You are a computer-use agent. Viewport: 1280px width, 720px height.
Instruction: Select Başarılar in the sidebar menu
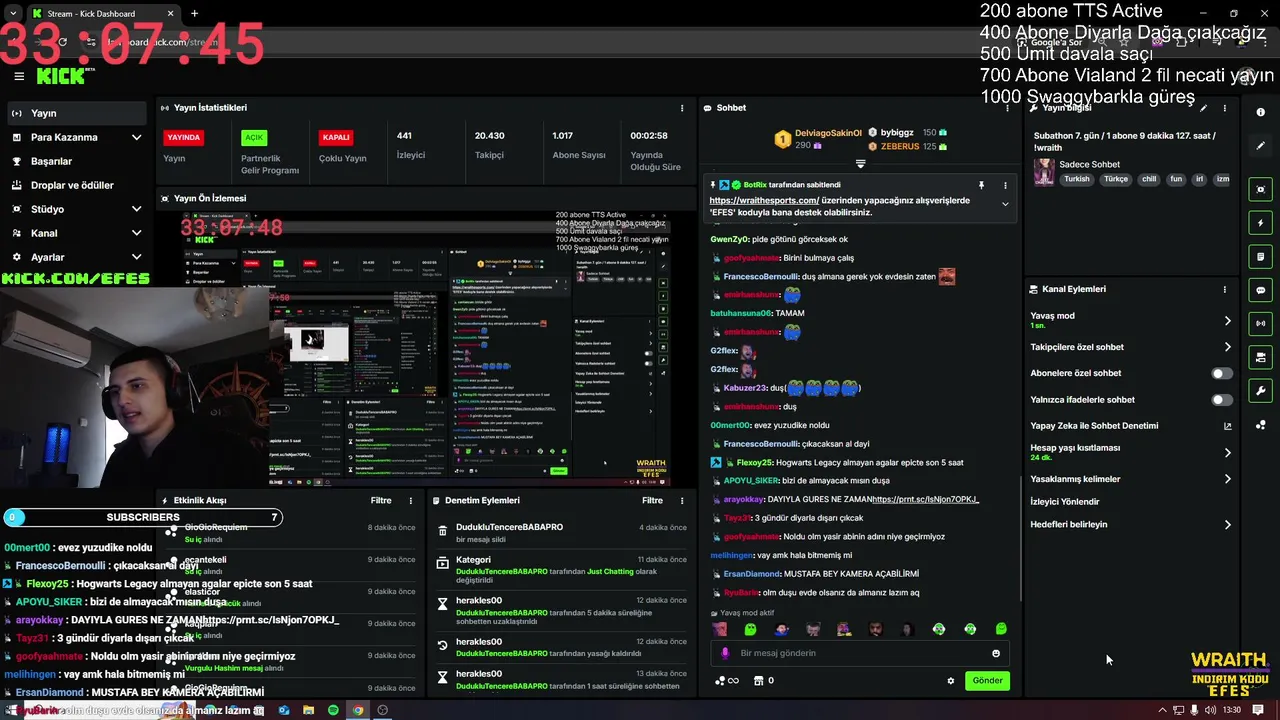point(77,161)
